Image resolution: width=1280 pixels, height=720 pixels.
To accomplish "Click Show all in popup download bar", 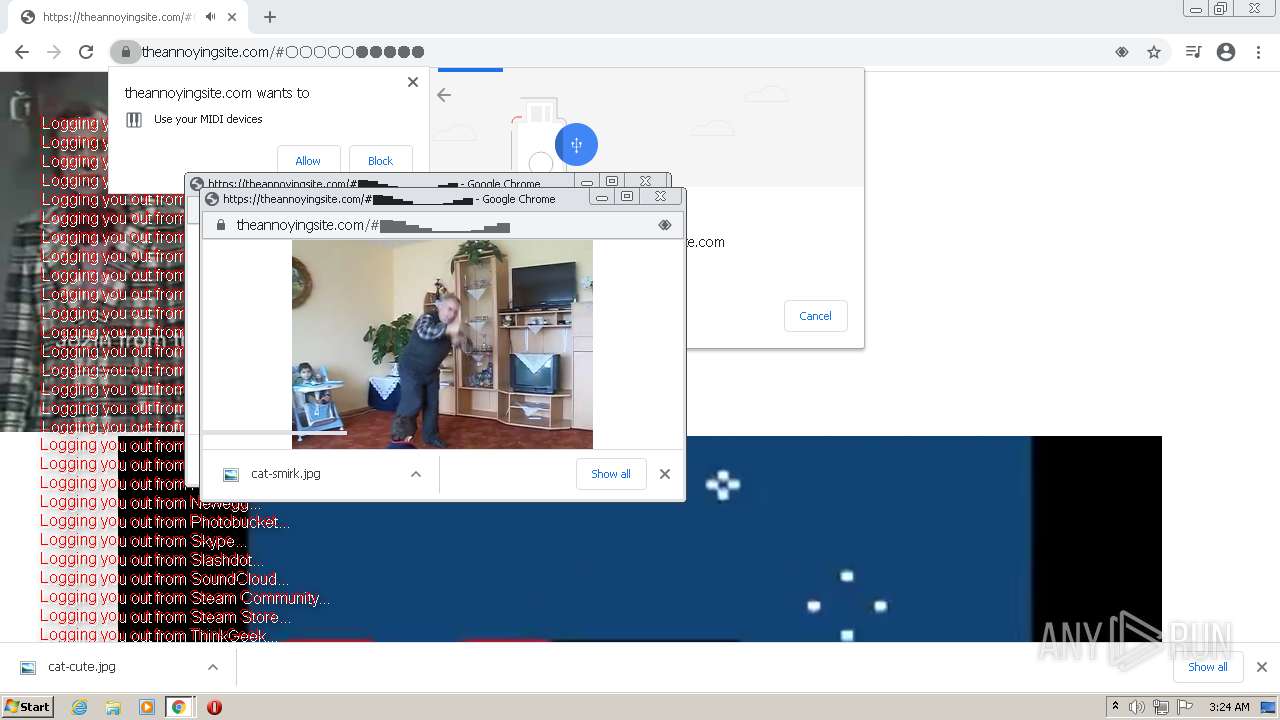I will pos(611,474).
